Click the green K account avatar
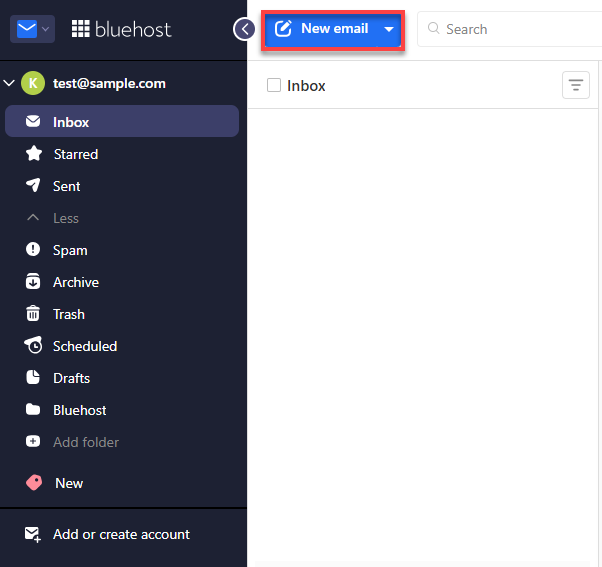 [33, 83]
